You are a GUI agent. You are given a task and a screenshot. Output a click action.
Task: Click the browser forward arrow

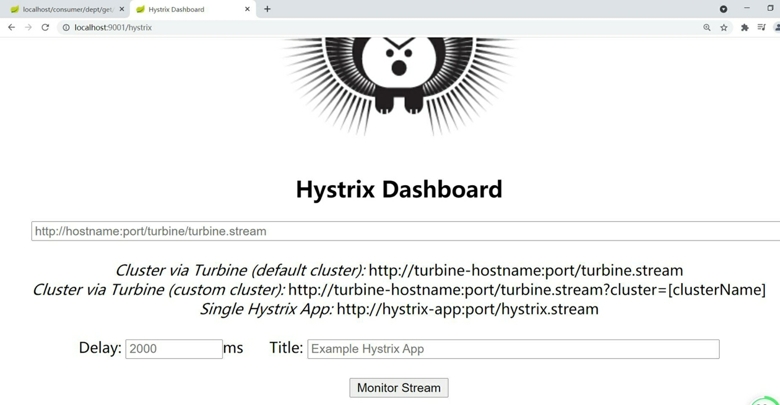28,27
